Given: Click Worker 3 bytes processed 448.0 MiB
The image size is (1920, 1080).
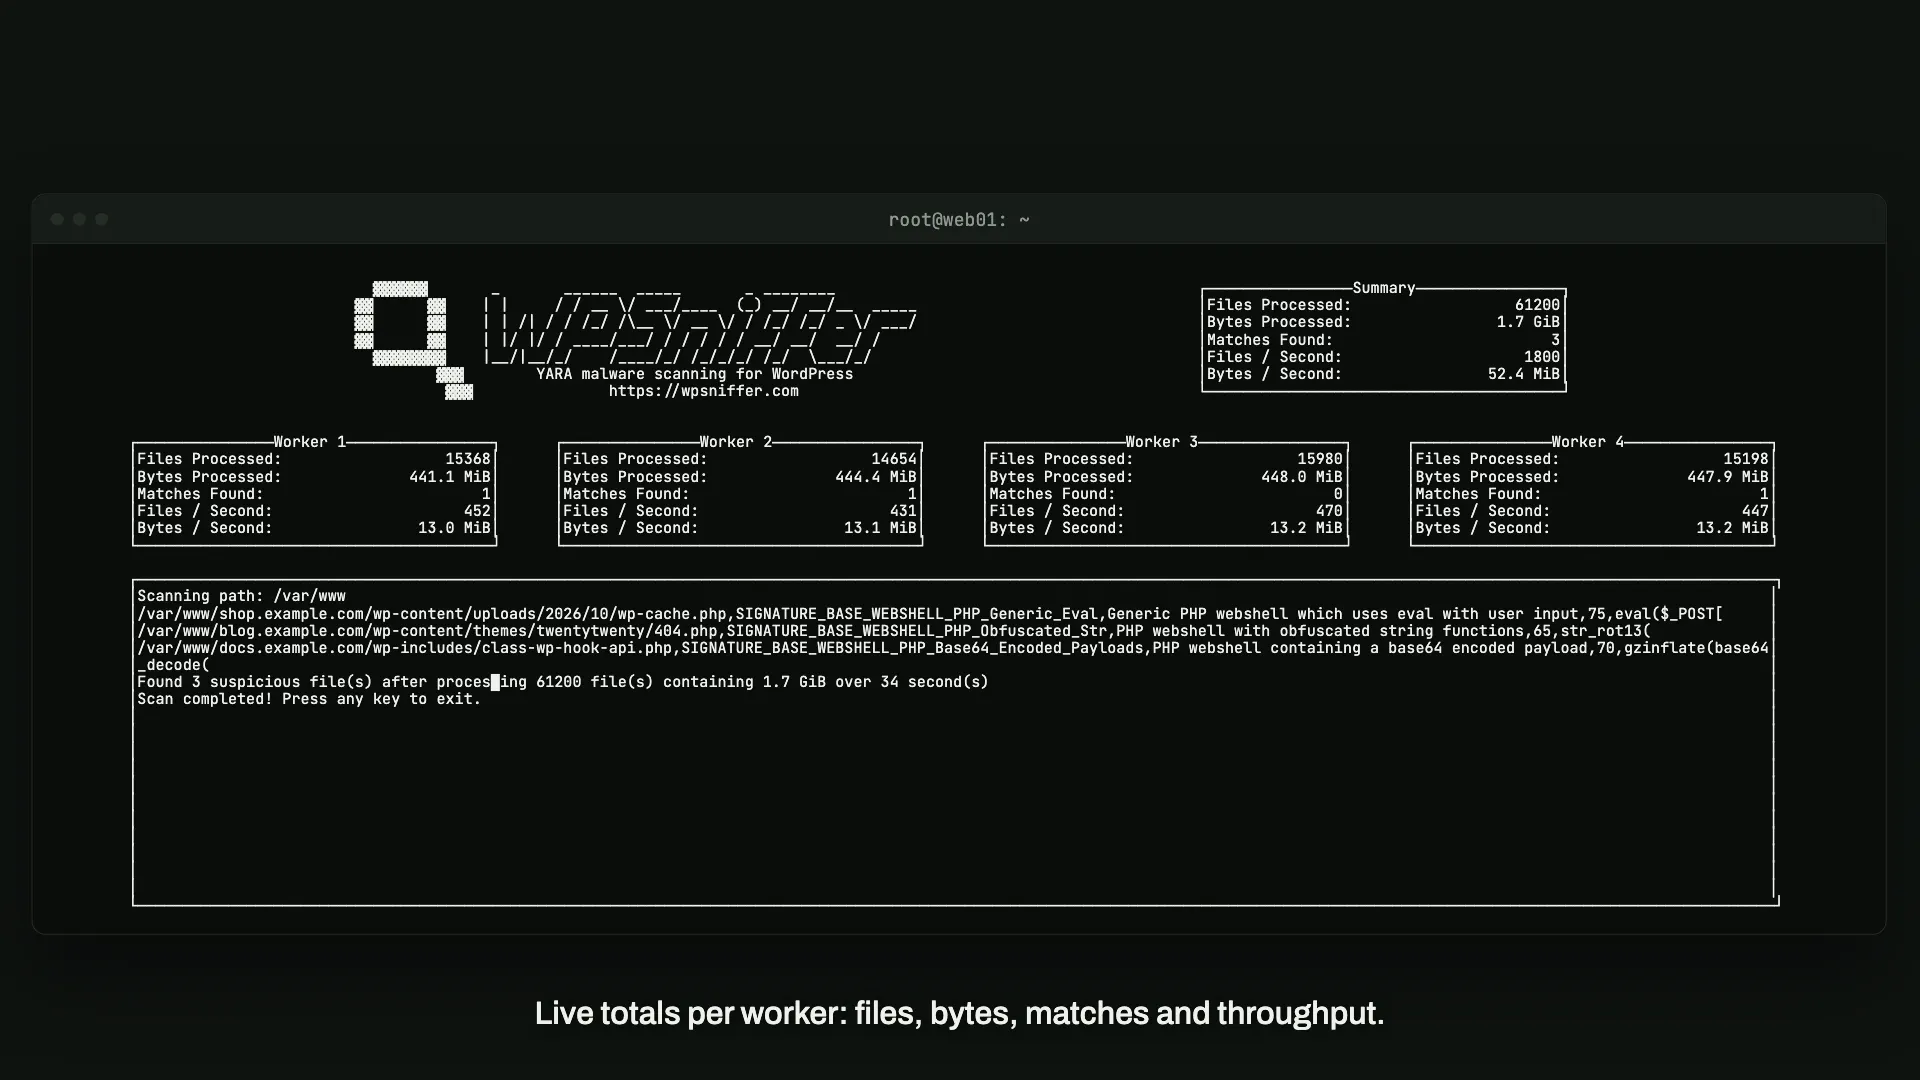Looking at the screenshot, I should [x=1302, y=477].
